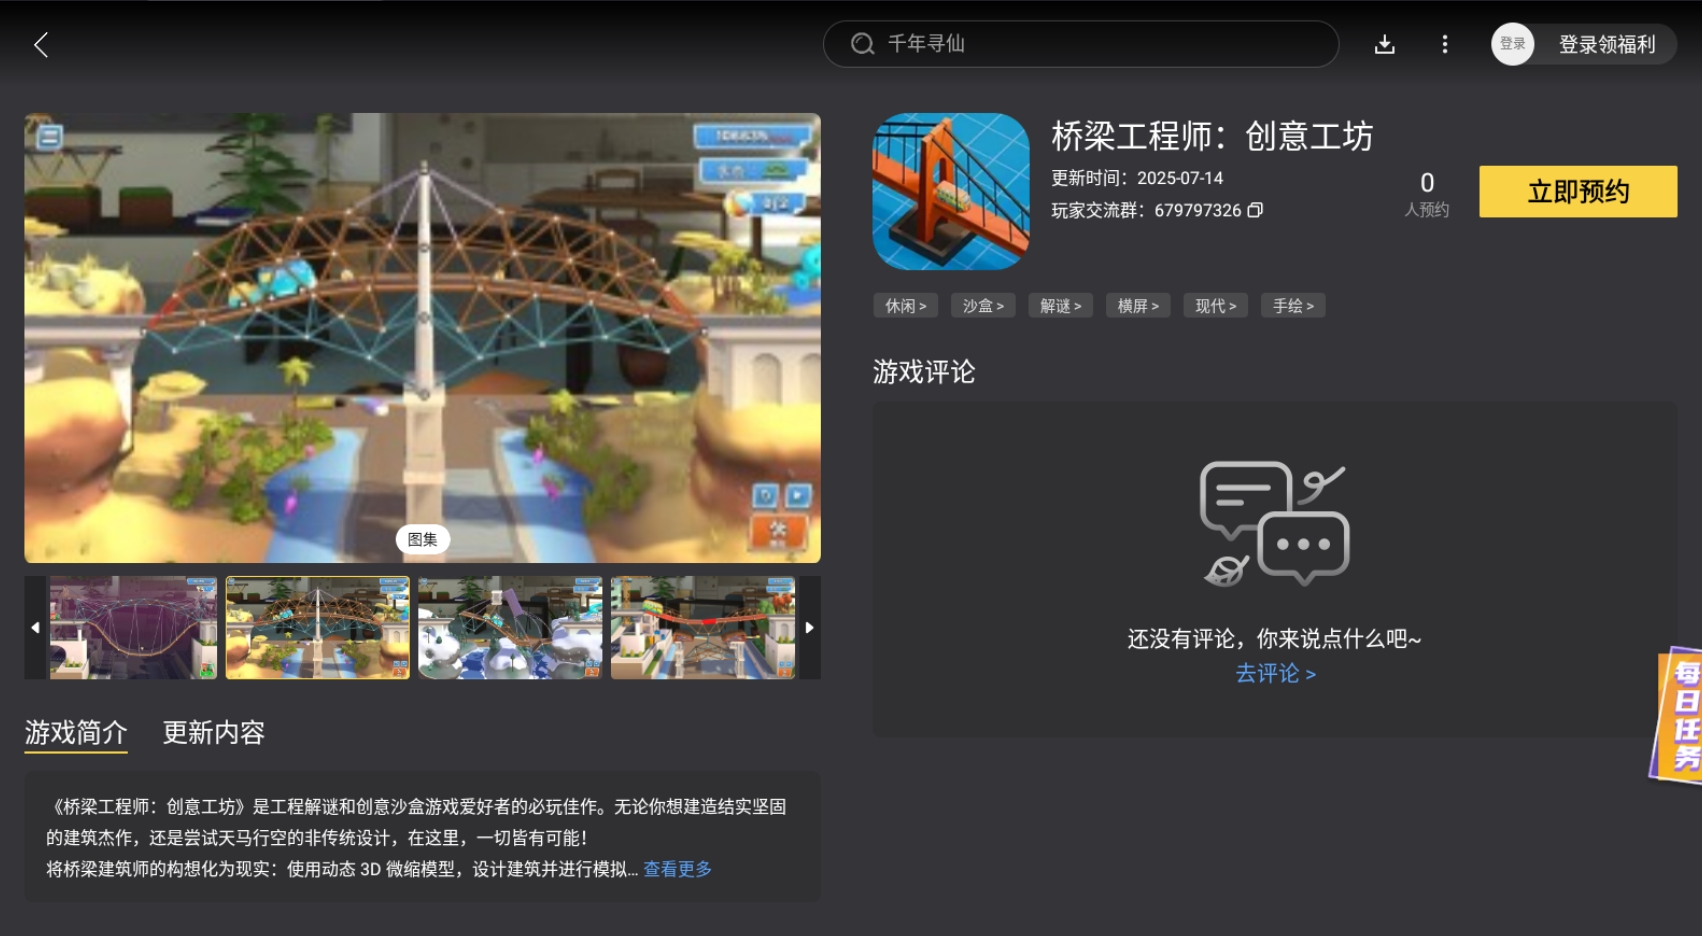Image resolution: width=1702 pixels, height=936 pixels.
Task: Select the snowy scene bridge thumbnail
Action: click(x=510, y=627)
